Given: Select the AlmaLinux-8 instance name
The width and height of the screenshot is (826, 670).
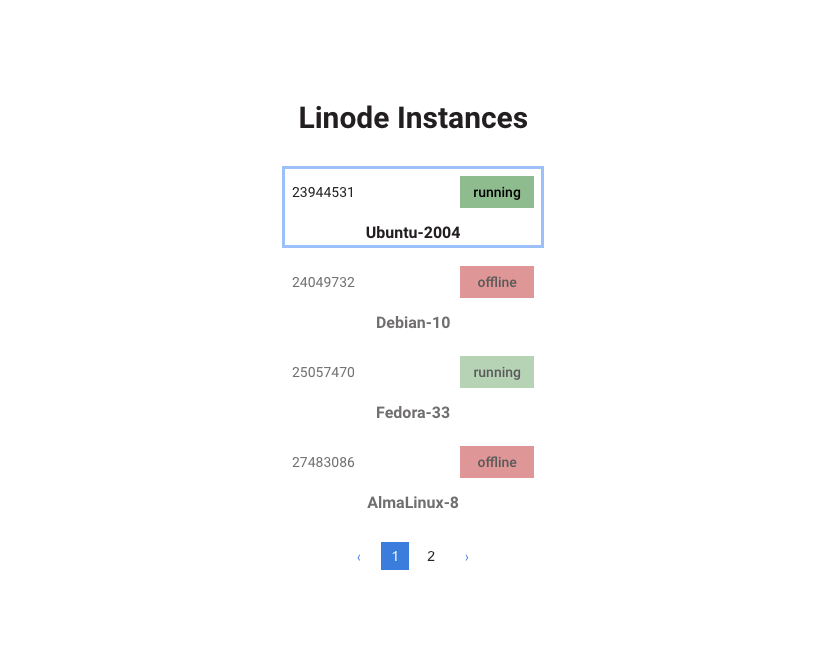Looking at the screenshot, I should pos(413,503).
